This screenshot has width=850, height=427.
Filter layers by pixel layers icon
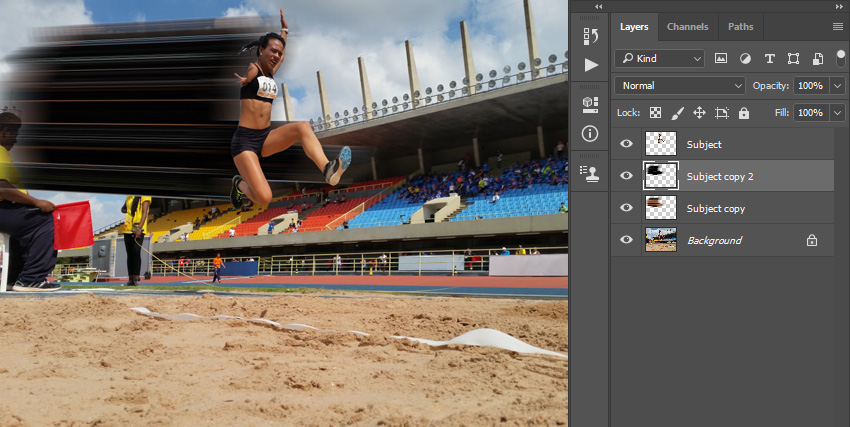click(x=720, y=59)
